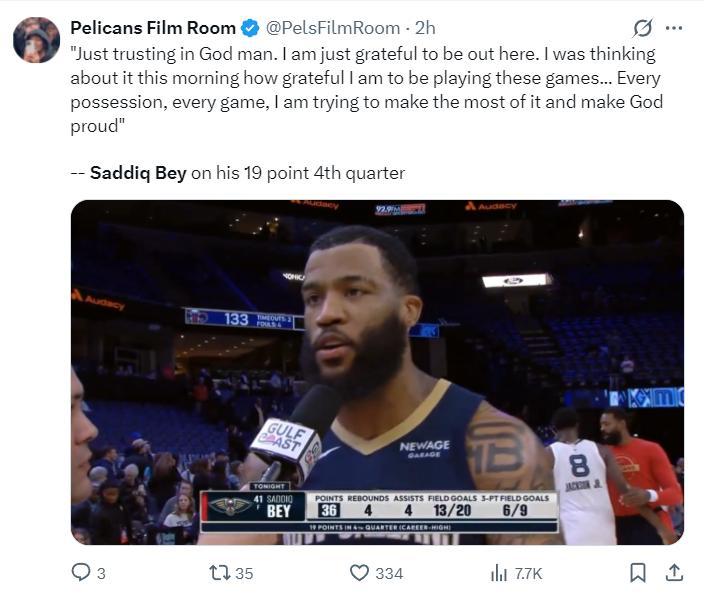Image resolution: width=704 pixels, height=596 pixels.
Task: Open post analytics bar-chart icon
Action: 498,572
